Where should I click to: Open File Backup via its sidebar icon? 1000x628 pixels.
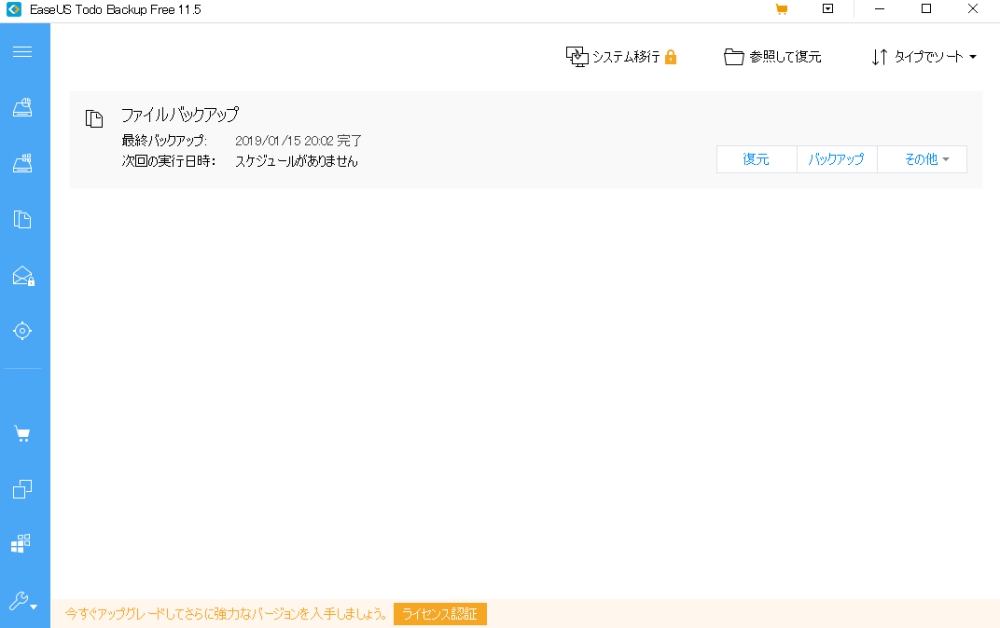tap(25, 218)
